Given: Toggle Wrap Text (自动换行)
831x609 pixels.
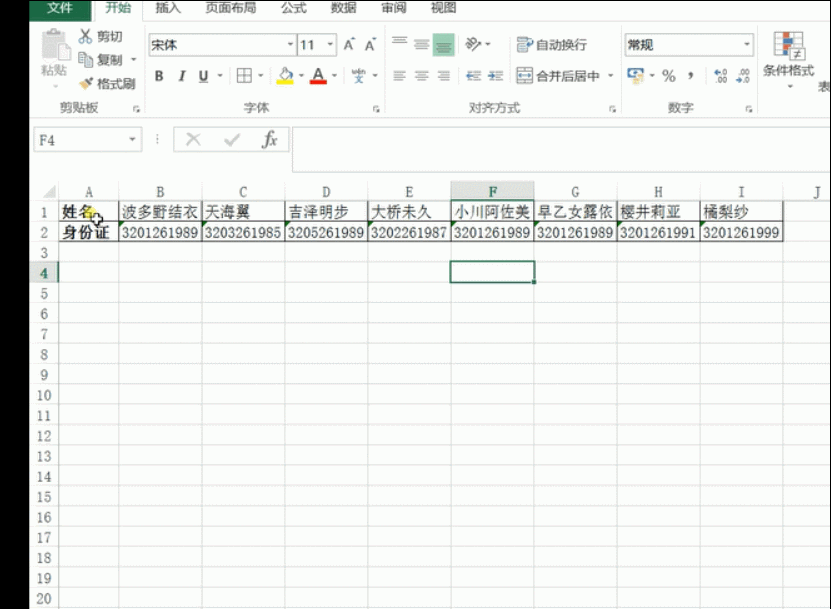Looking at the screenshot, I should [552, 45].
